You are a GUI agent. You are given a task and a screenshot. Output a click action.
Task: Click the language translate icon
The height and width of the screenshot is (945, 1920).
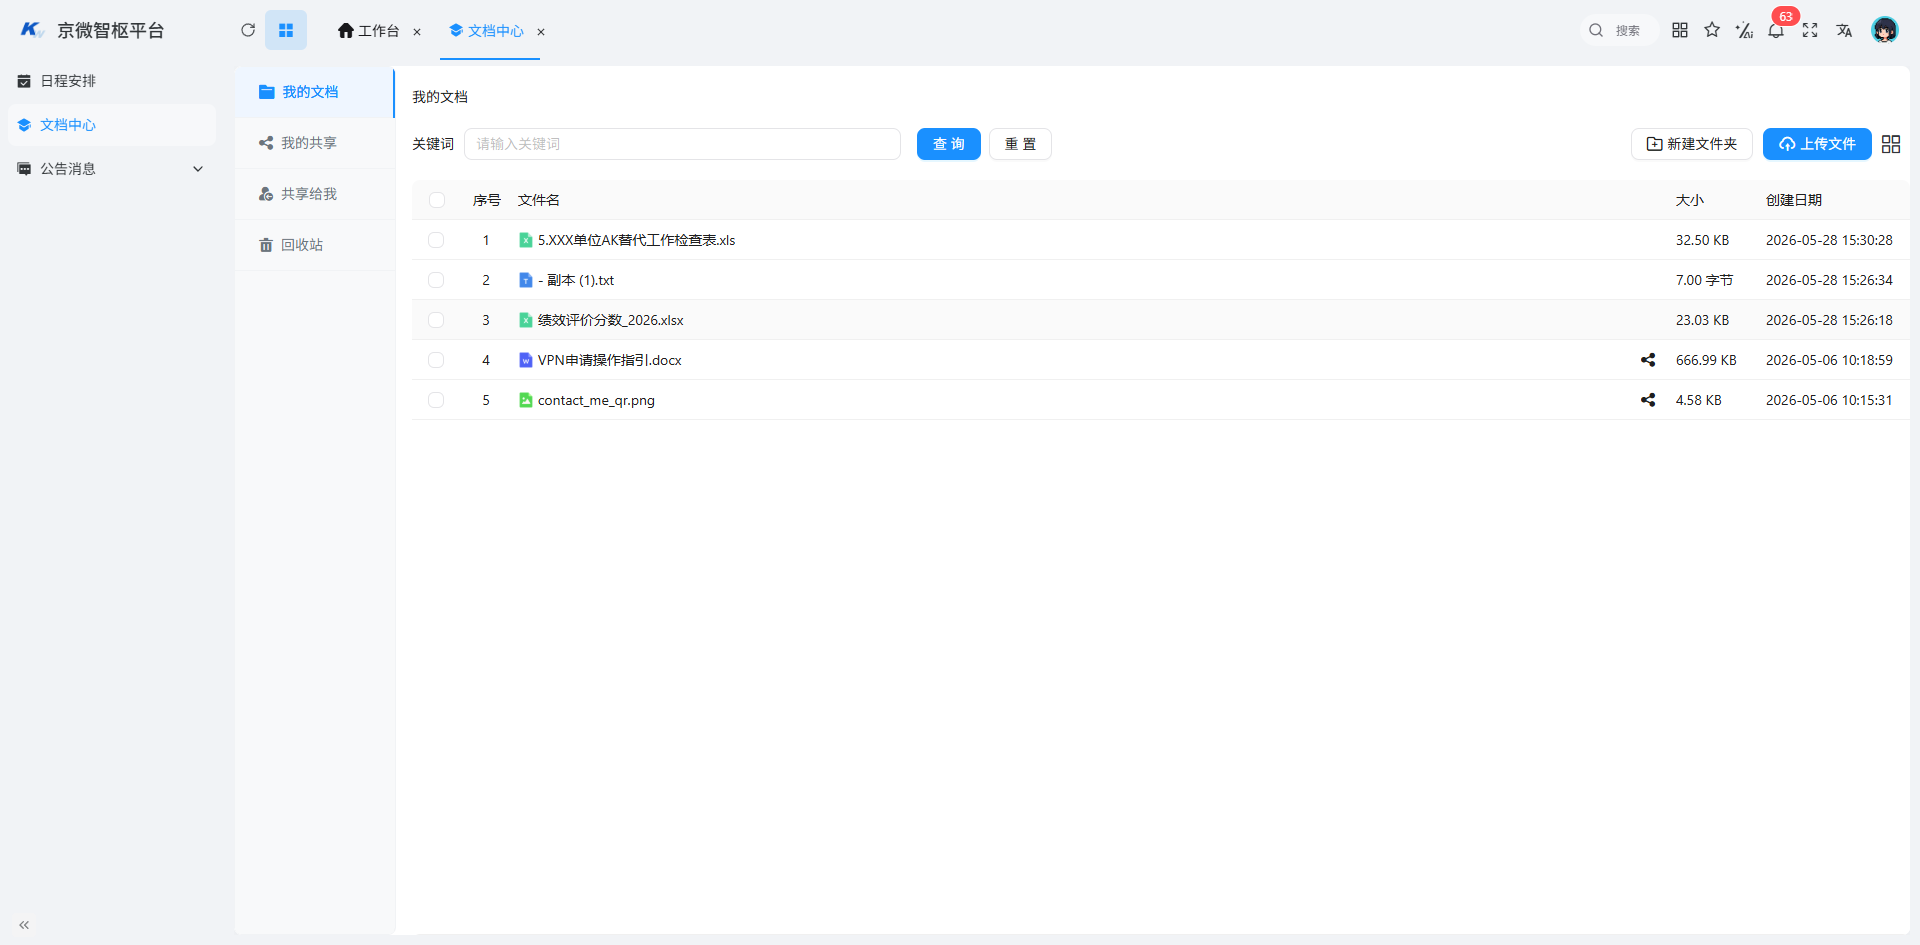coord(1844,30)
